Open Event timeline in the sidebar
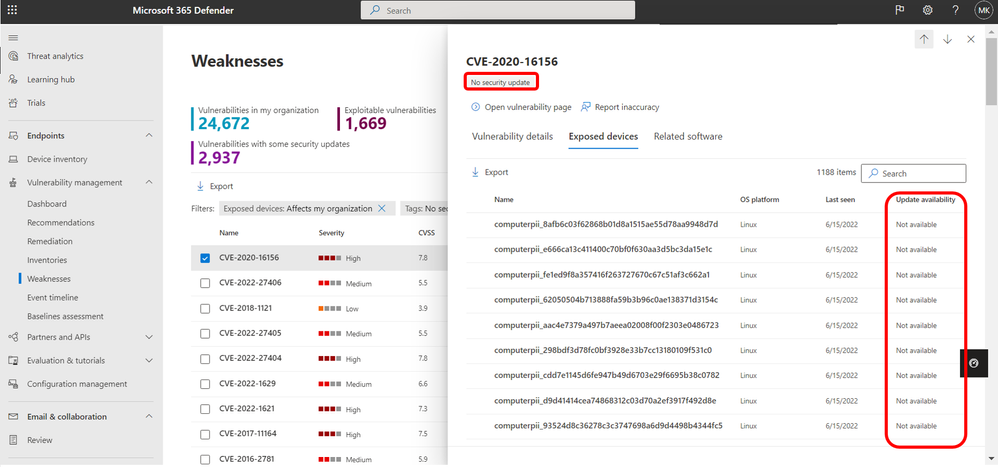 53,298
